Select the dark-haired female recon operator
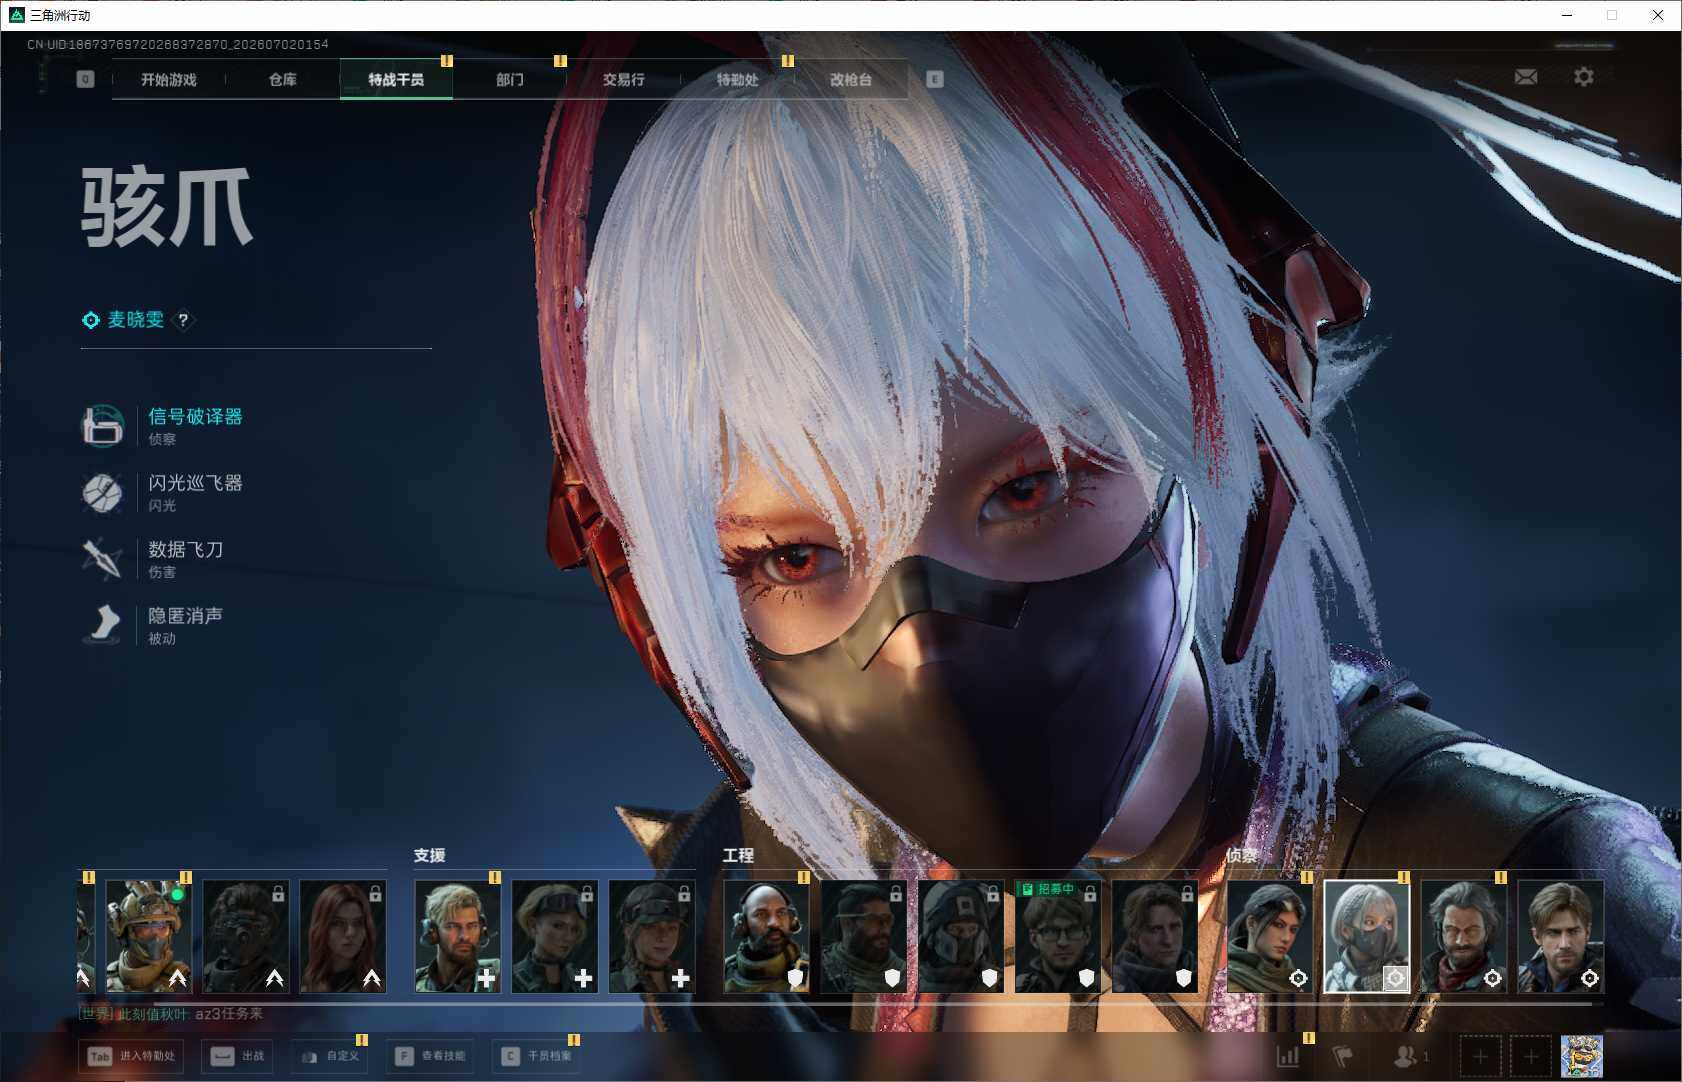The width and height of the screenshot is (1682, 1082). [1270, 936]
